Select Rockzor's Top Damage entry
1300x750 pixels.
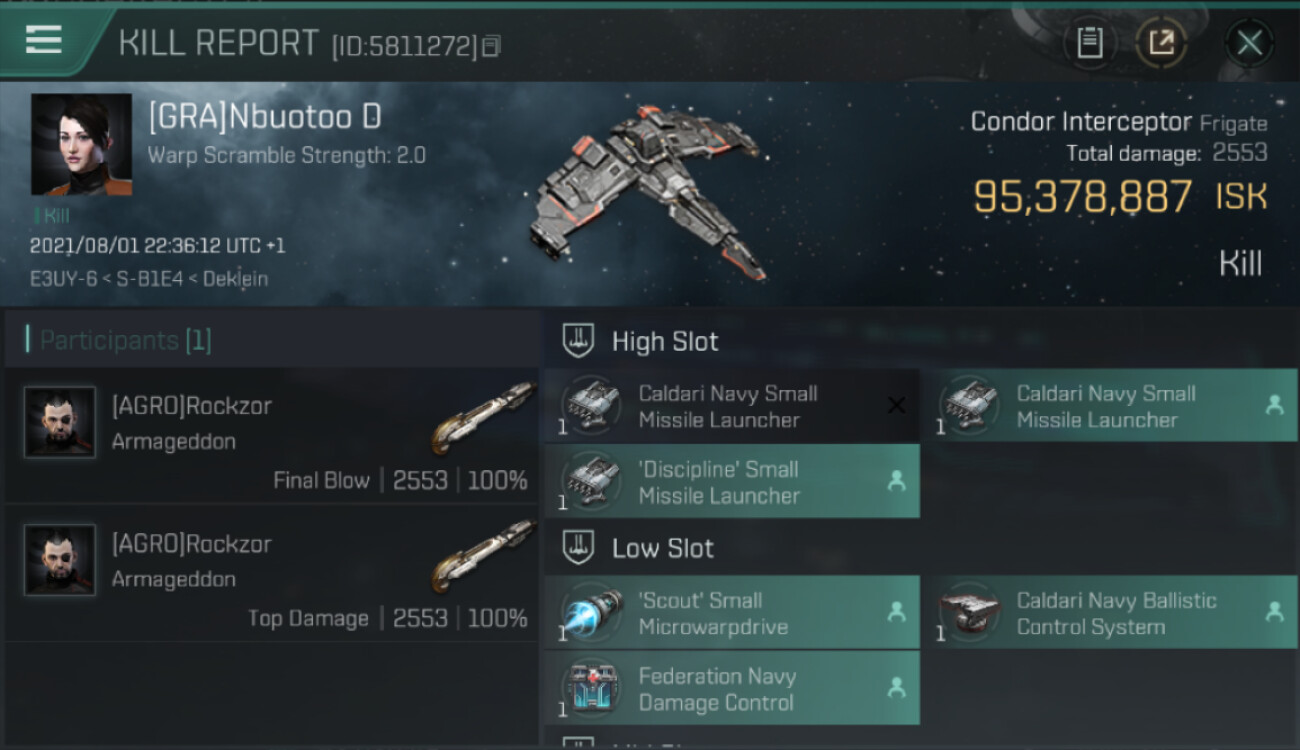tap(272, 573)
